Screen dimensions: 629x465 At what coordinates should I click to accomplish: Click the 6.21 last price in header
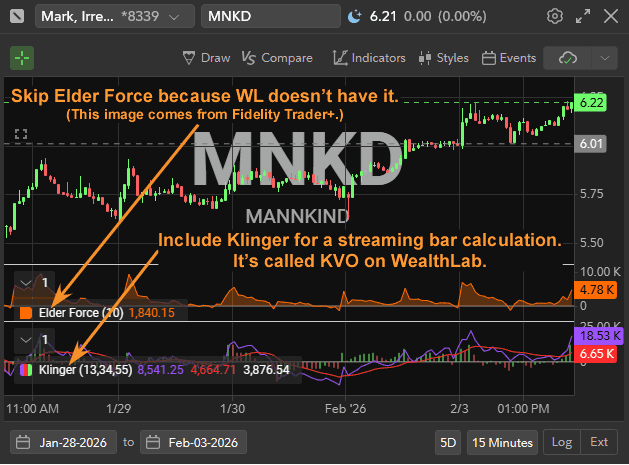click(383, 16)
